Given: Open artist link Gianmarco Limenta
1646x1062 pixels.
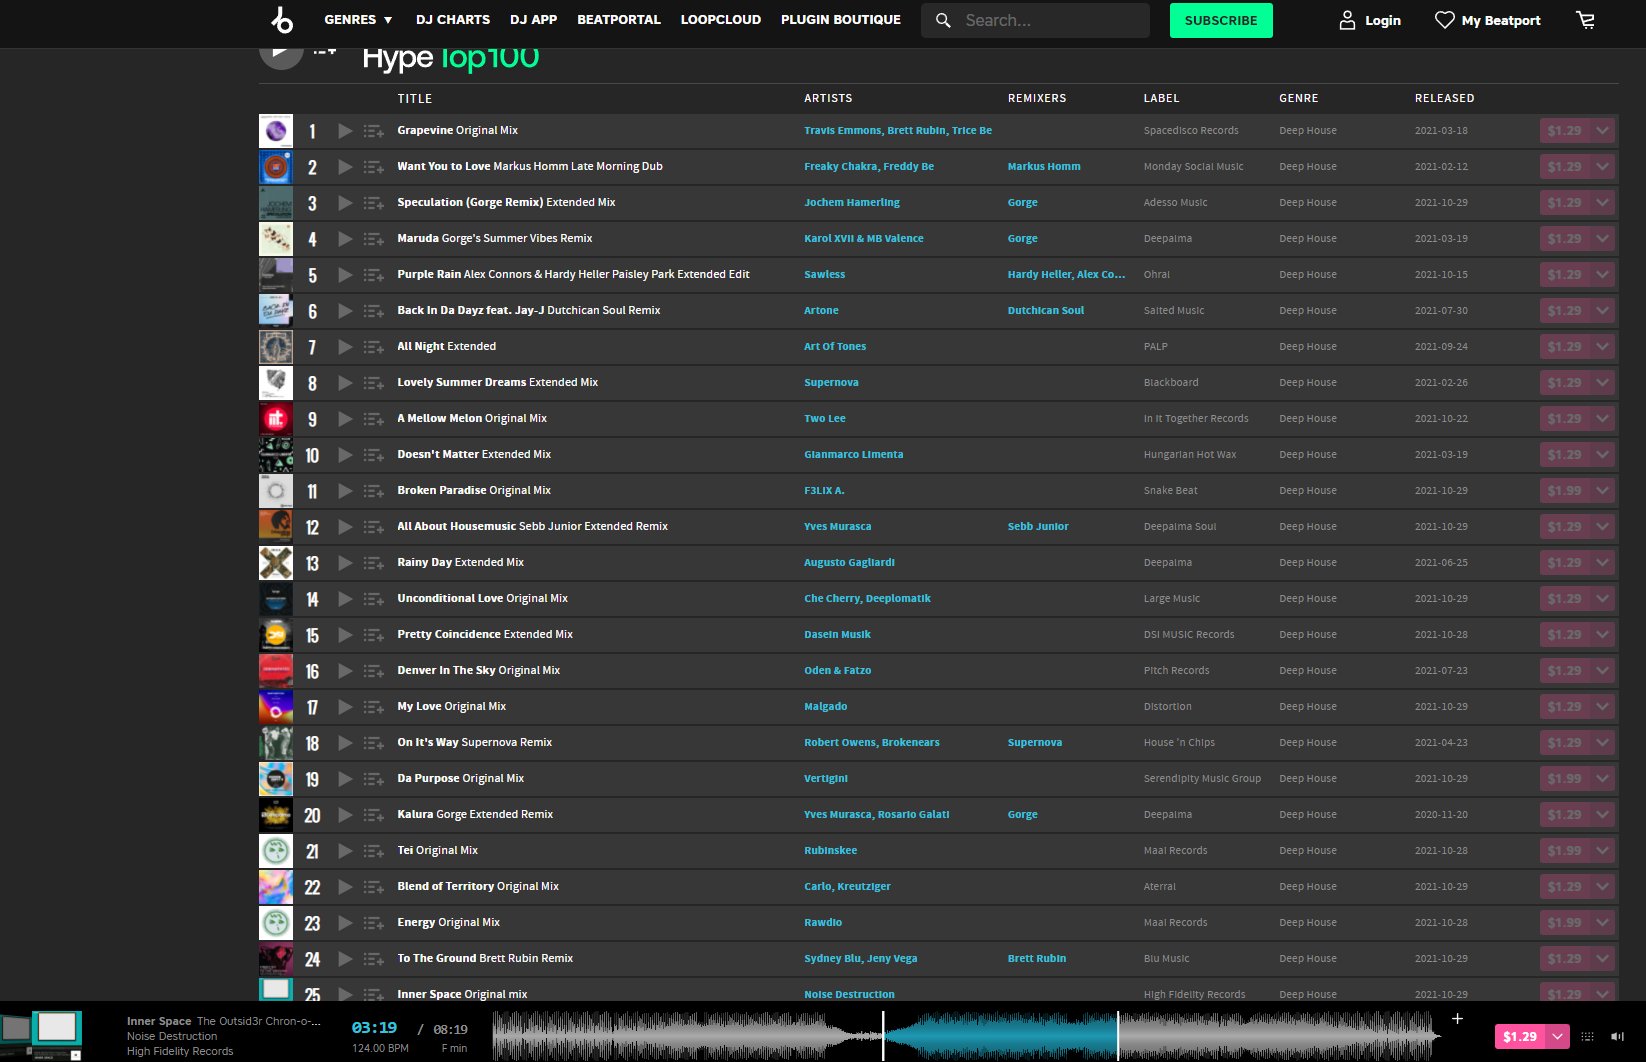Looking at the screenshot, I should (853, 455).
